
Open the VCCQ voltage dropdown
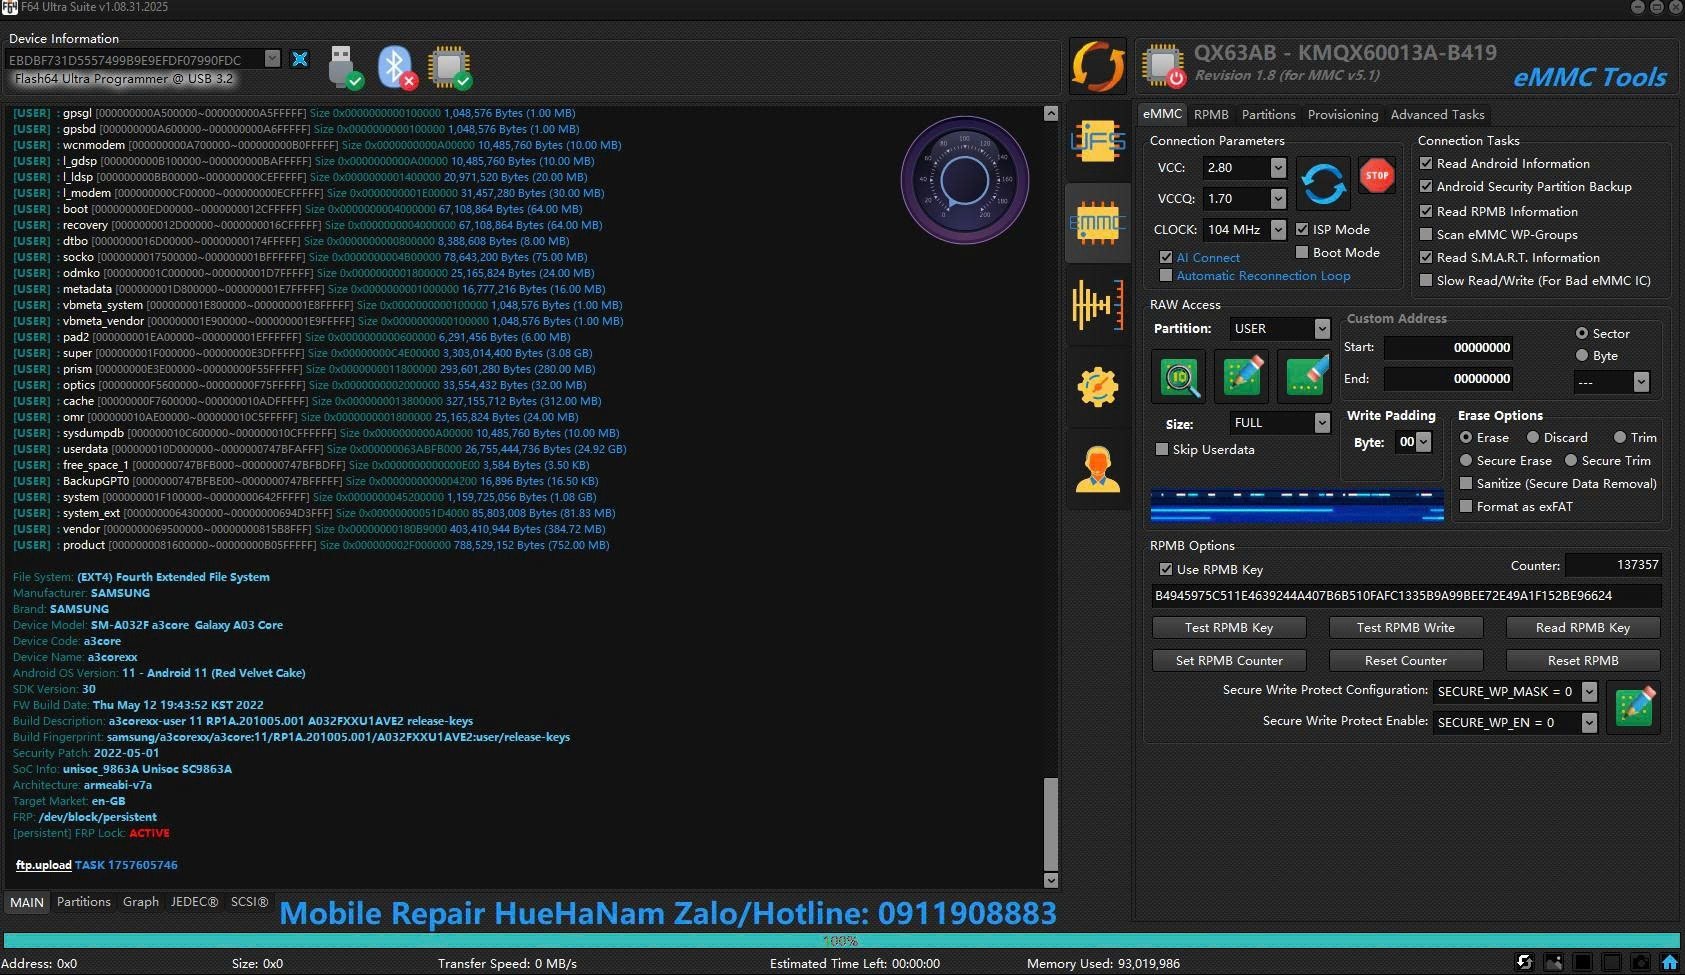click(1278, 199)
